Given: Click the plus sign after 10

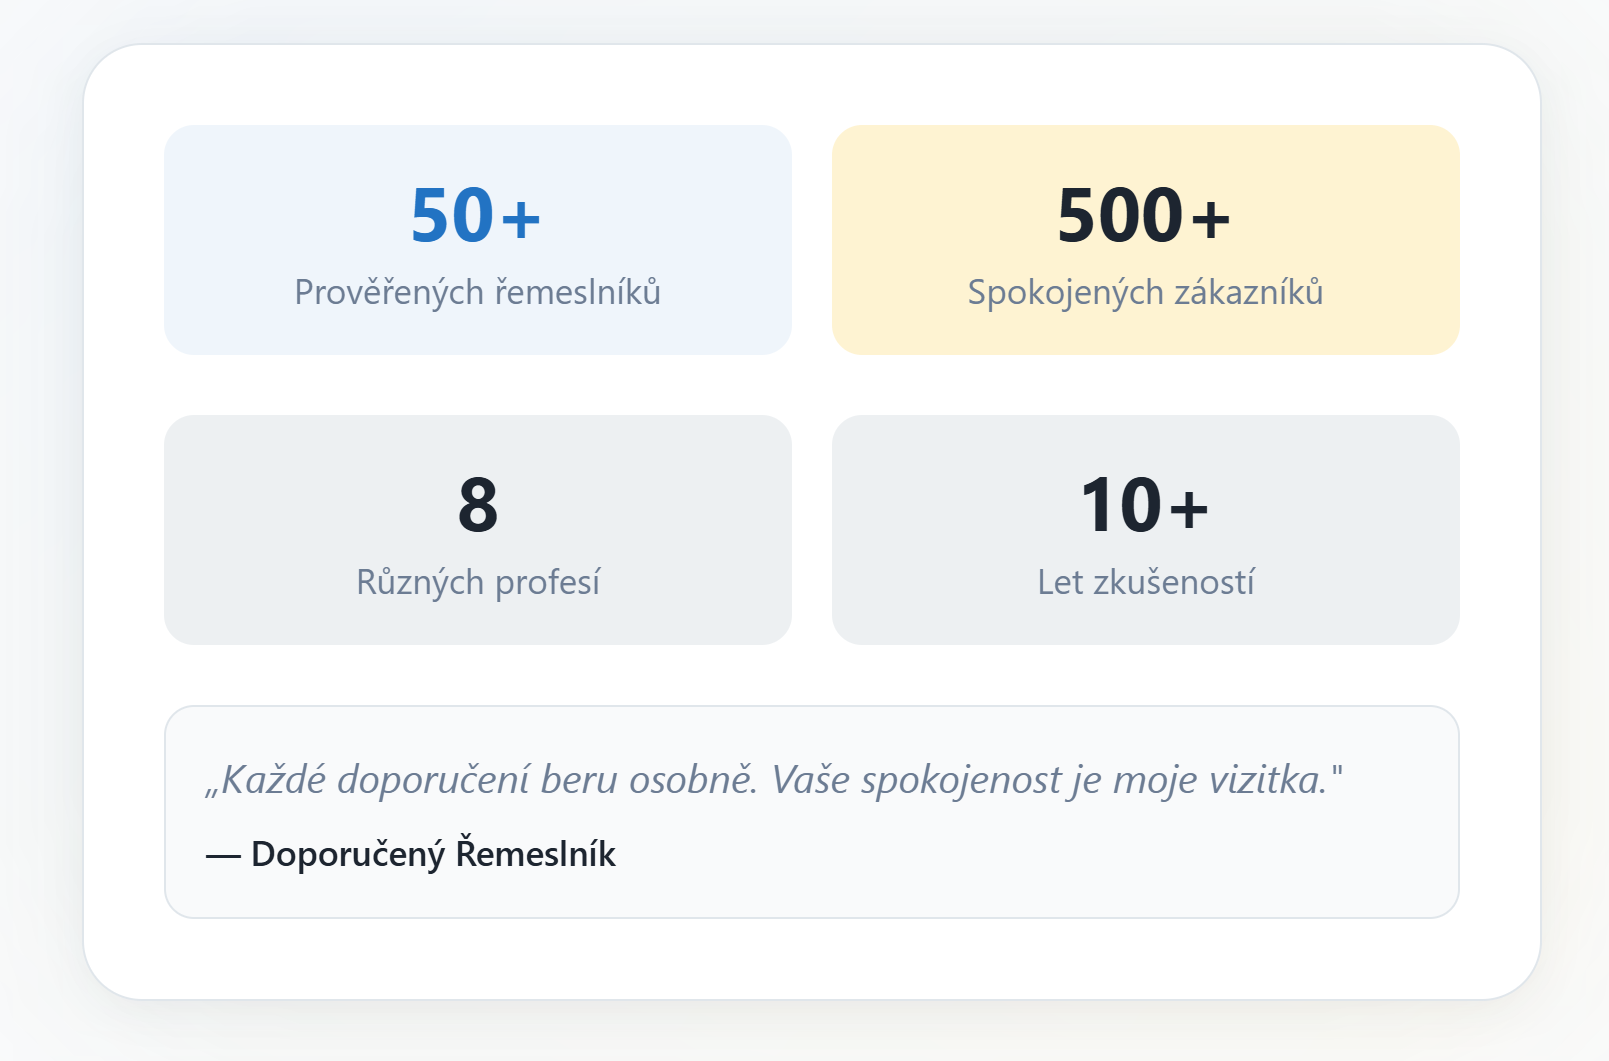Looking at the screenshot, I should point(1189,508).
